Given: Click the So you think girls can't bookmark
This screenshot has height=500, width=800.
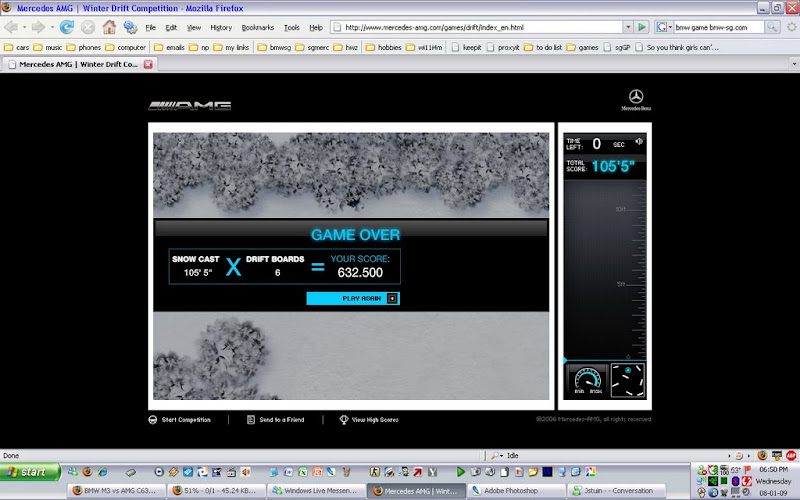Looking at the screenshot, I should [x=677, y=47].
